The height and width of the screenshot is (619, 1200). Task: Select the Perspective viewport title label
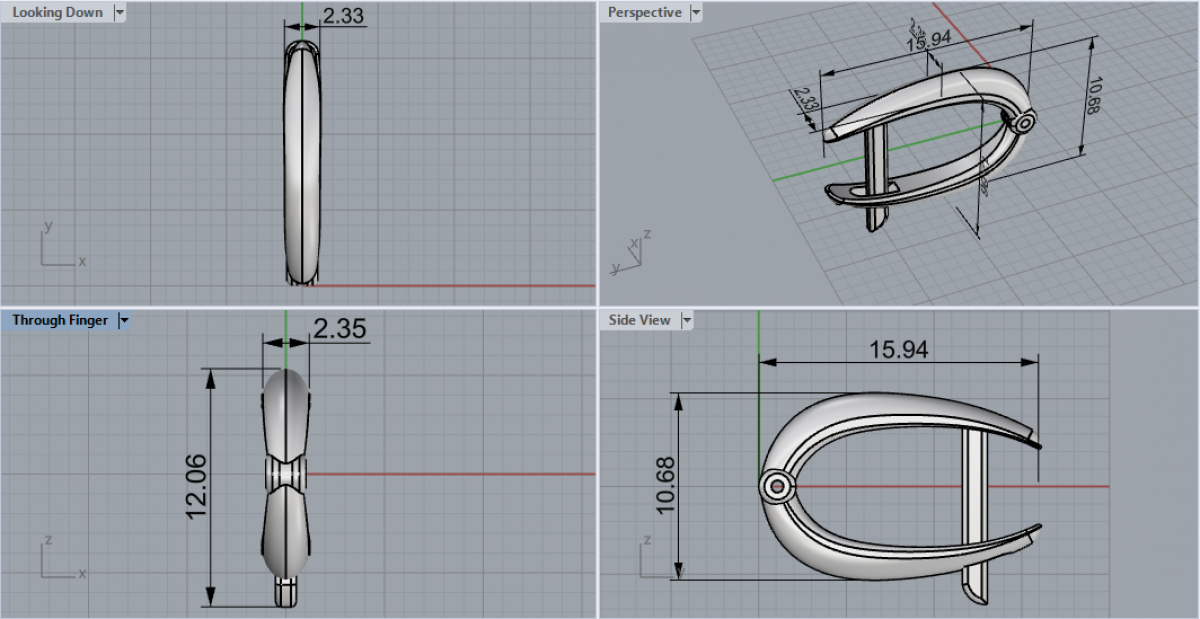(x=644, y=12)
